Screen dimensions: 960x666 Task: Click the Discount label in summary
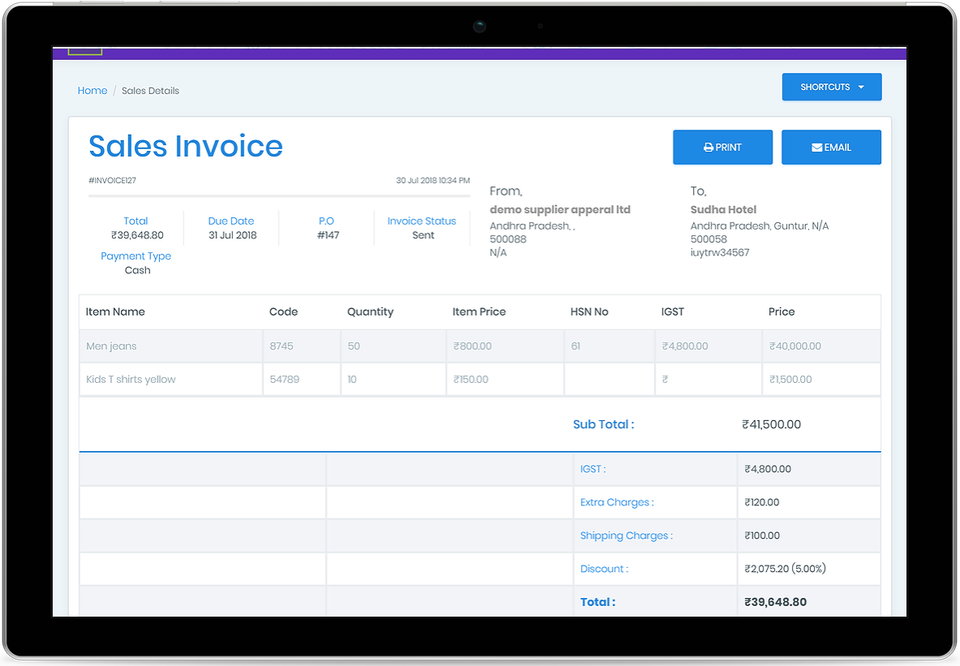[603, 569]
